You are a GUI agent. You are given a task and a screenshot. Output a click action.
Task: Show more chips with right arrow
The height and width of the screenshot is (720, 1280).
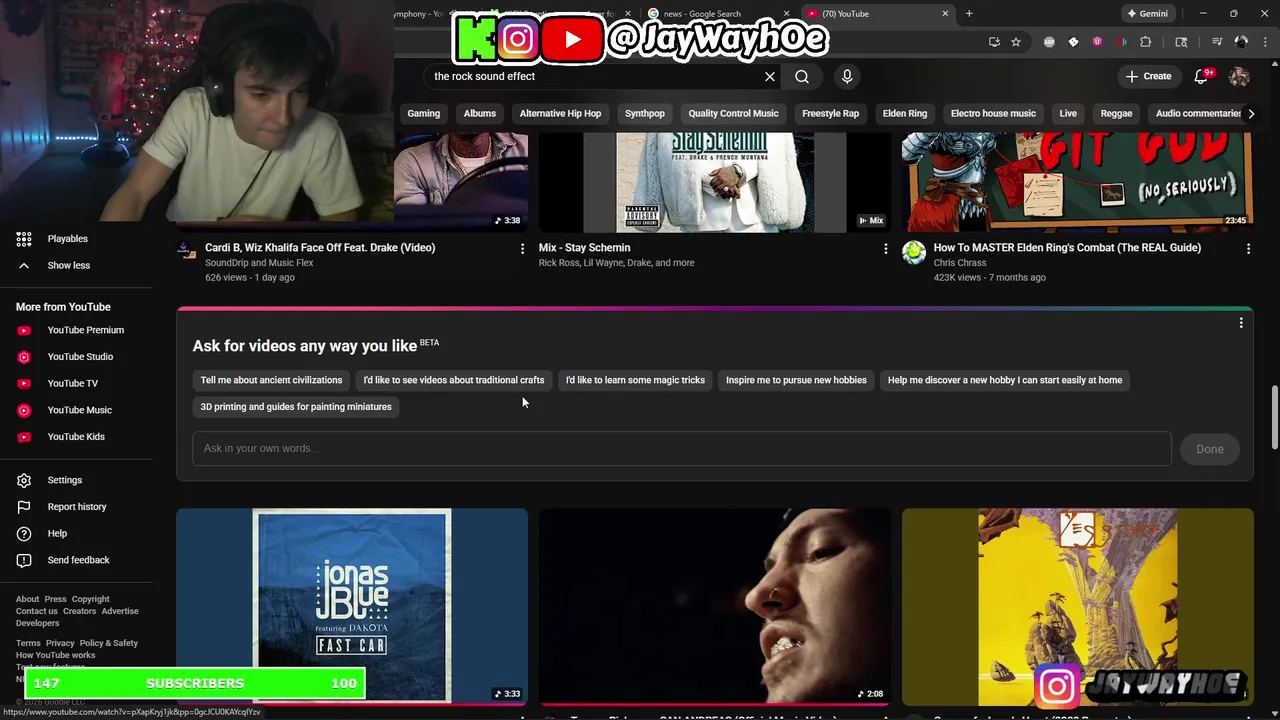point(1251,113)
